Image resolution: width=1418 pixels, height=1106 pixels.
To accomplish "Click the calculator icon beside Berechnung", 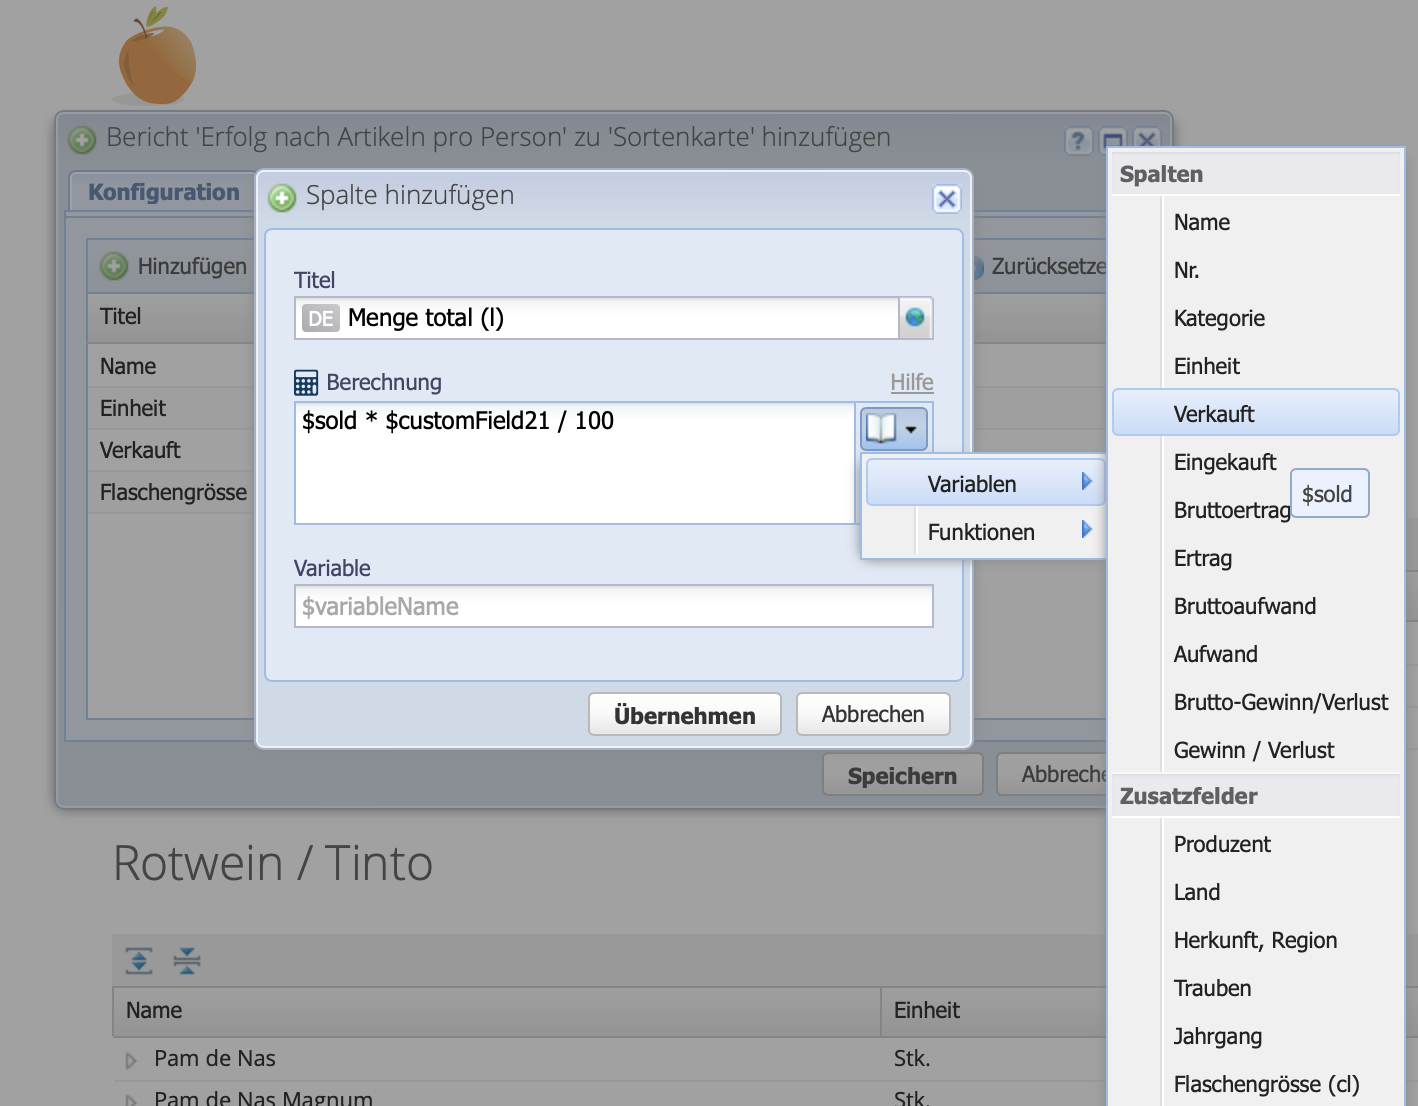I will click(x=305, y=382).
